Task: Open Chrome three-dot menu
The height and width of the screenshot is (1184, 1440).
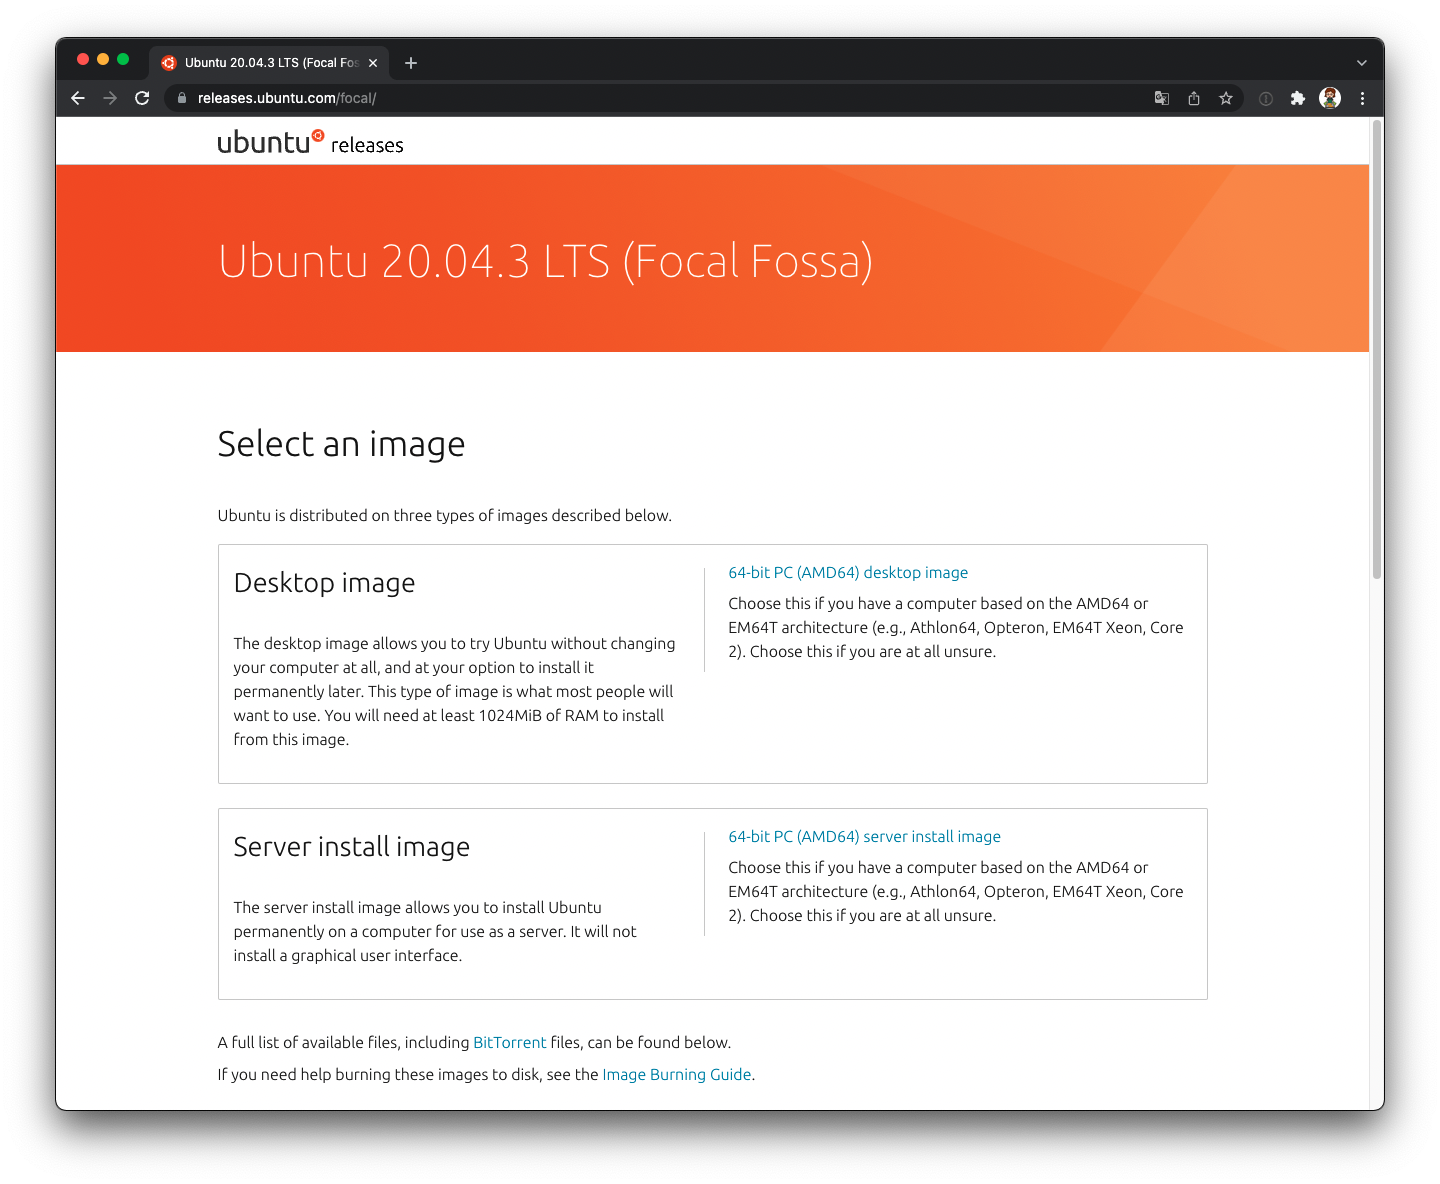Action: point(1362,98)
